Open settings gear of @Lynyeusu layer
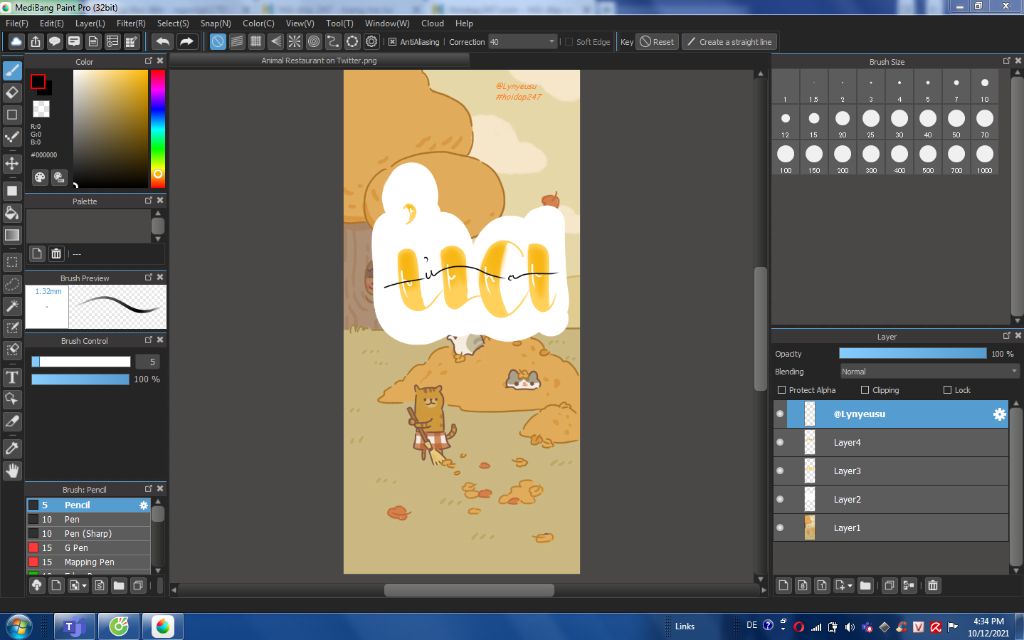 click(999, 414)
